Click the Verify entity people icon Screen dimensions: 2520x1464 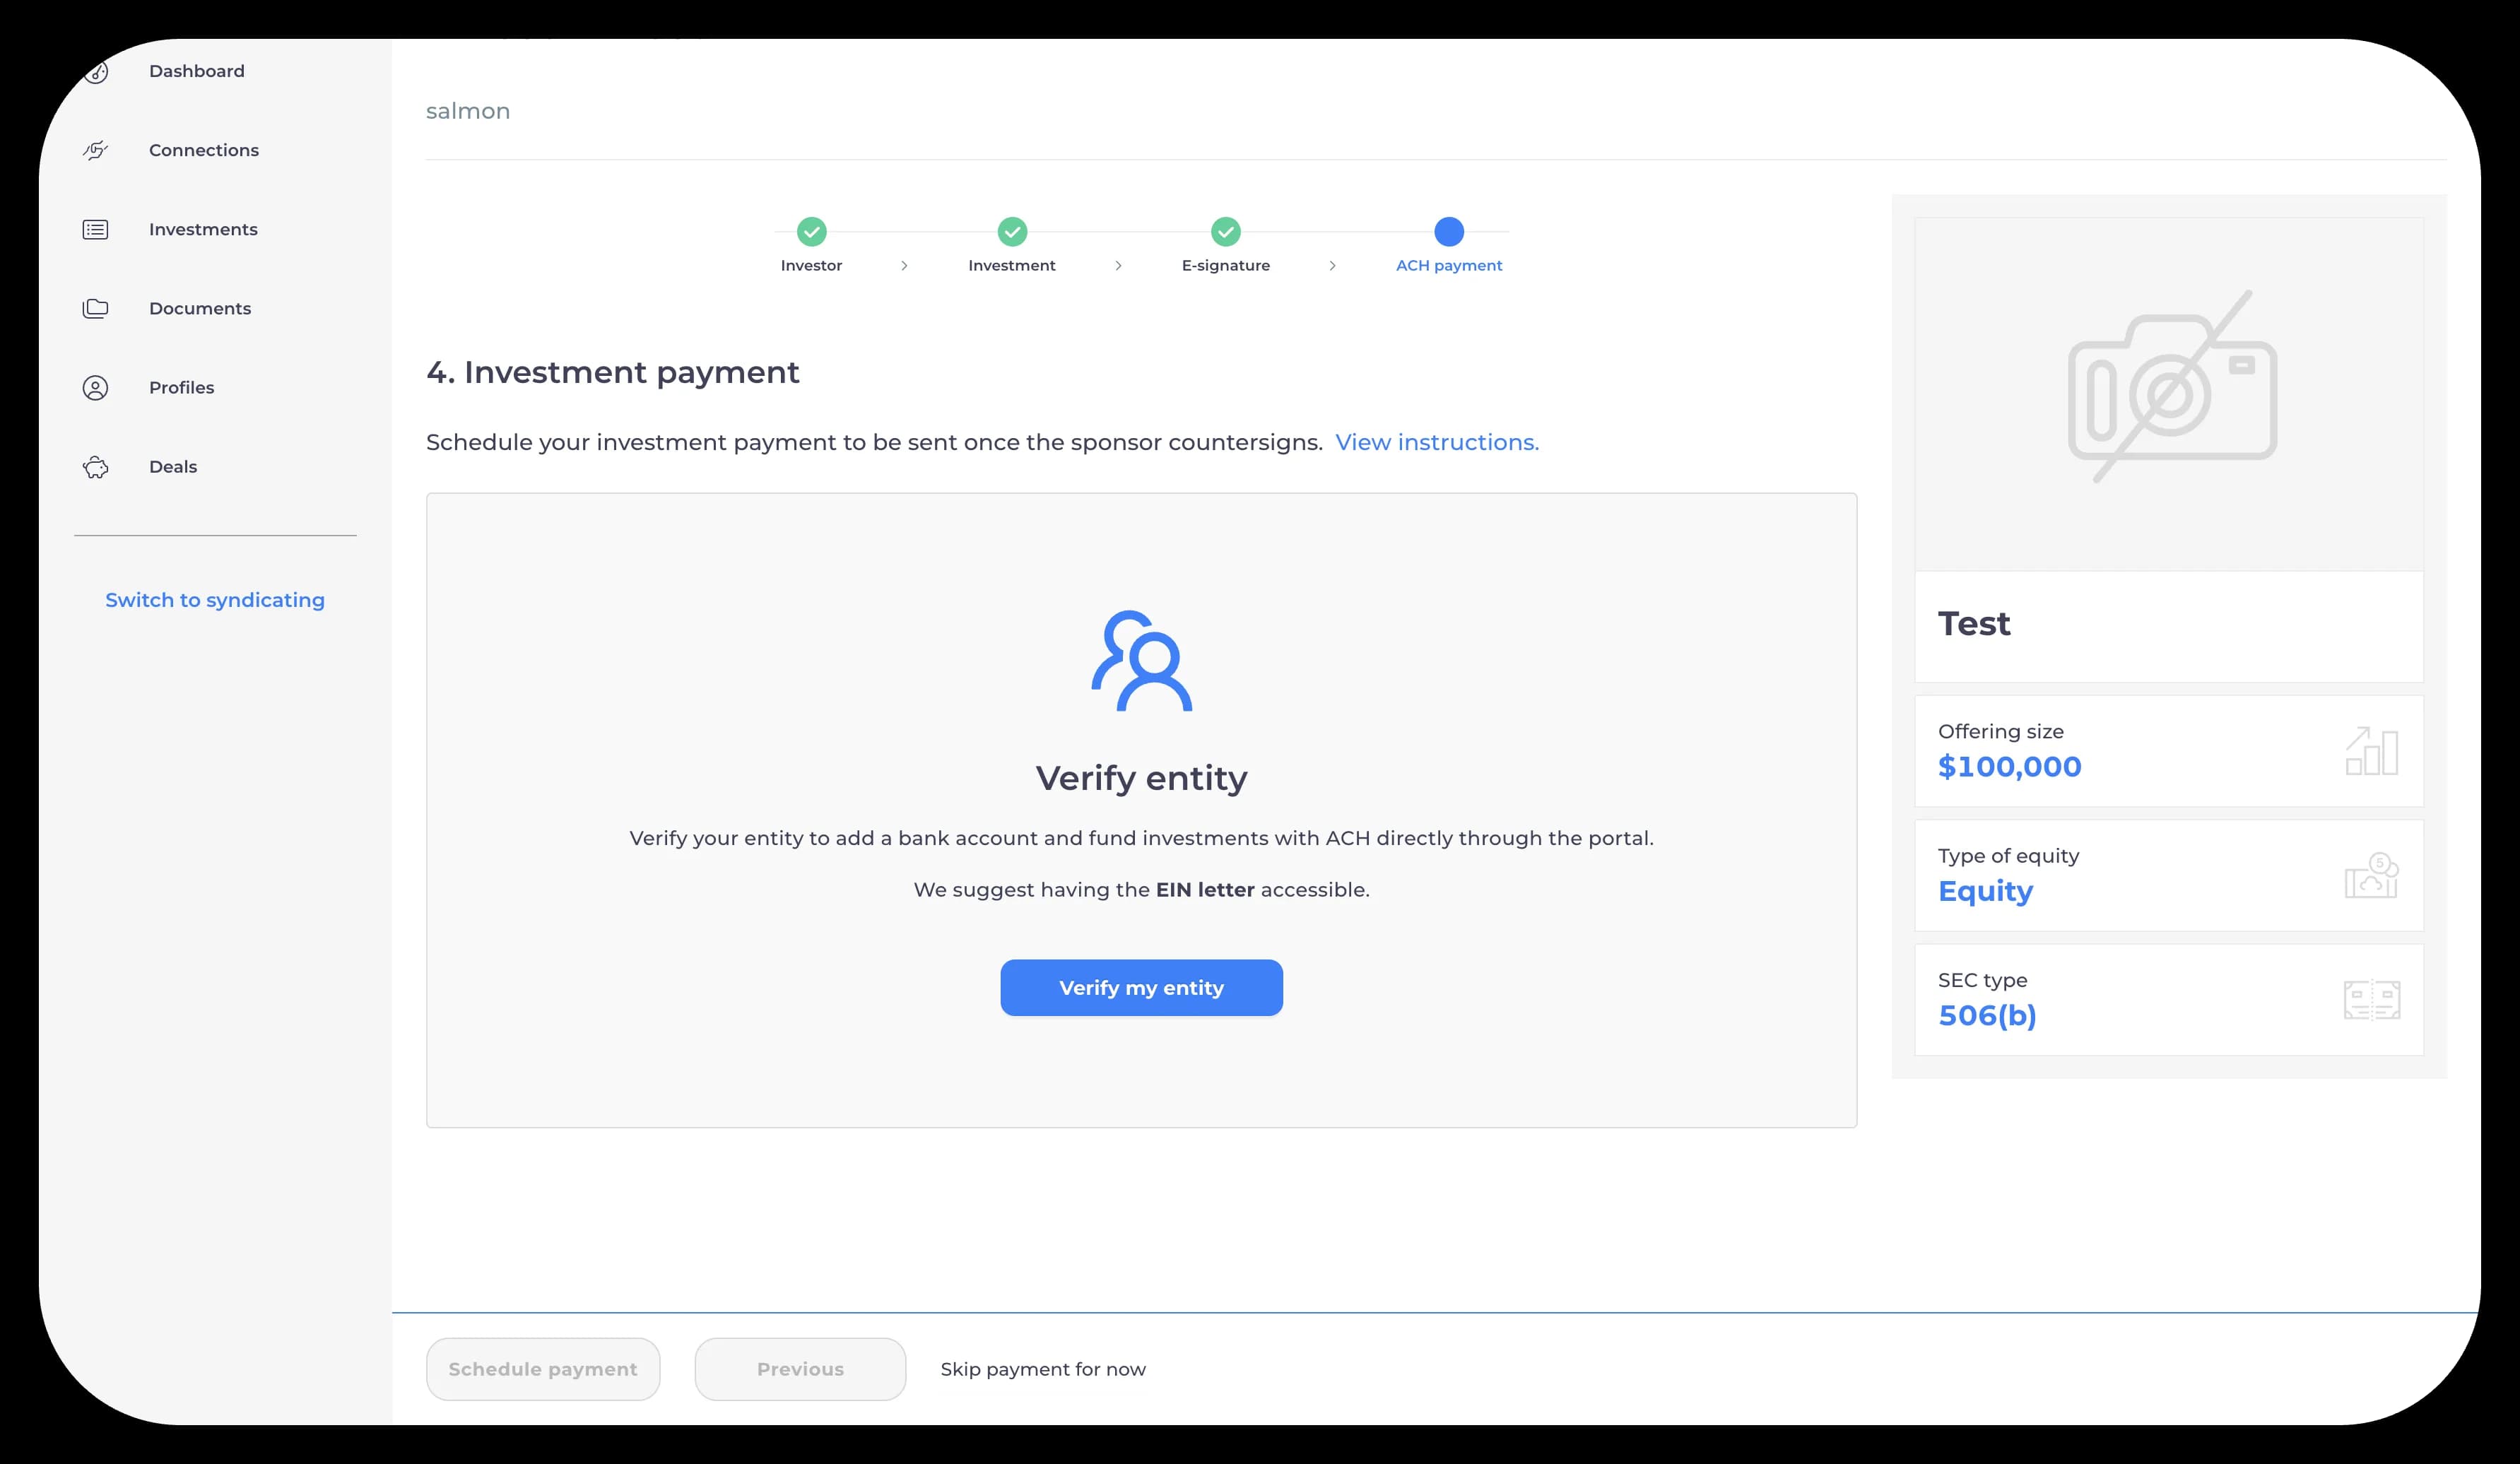[1141, 661]
